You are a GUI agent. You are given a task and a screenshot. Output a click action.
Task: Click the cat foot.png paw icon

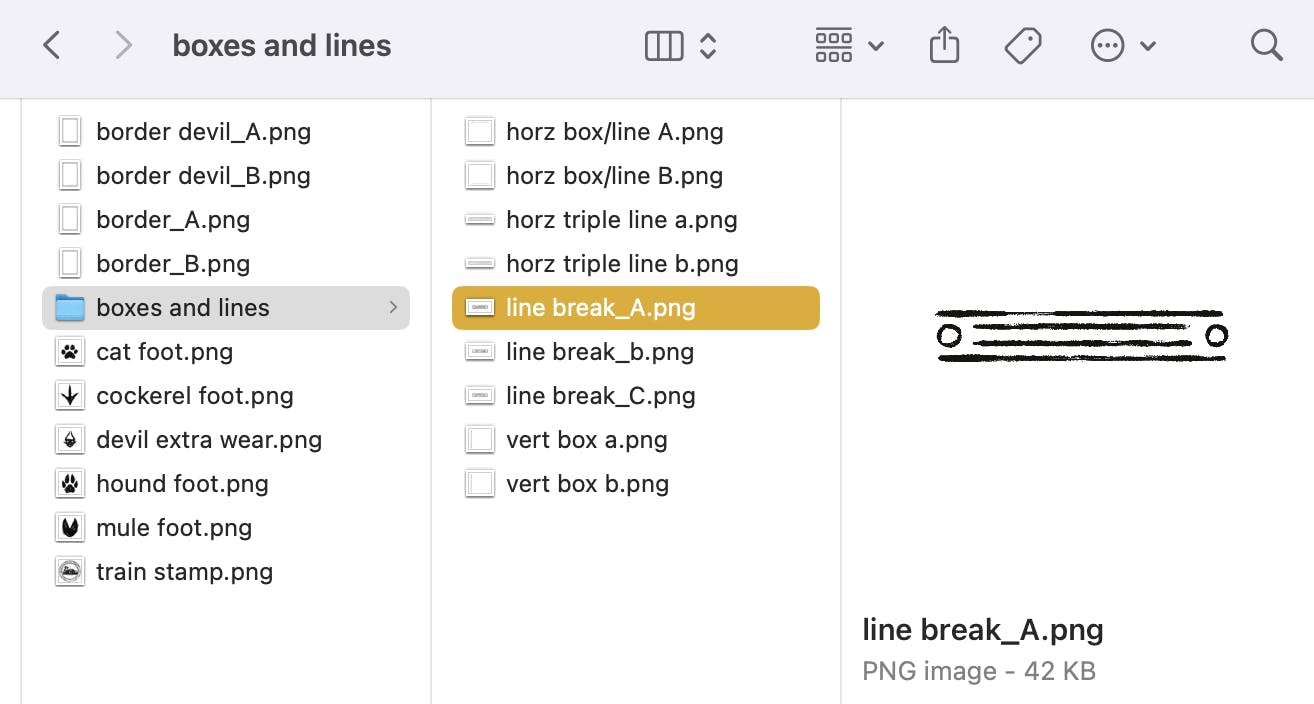click(69, 352)
